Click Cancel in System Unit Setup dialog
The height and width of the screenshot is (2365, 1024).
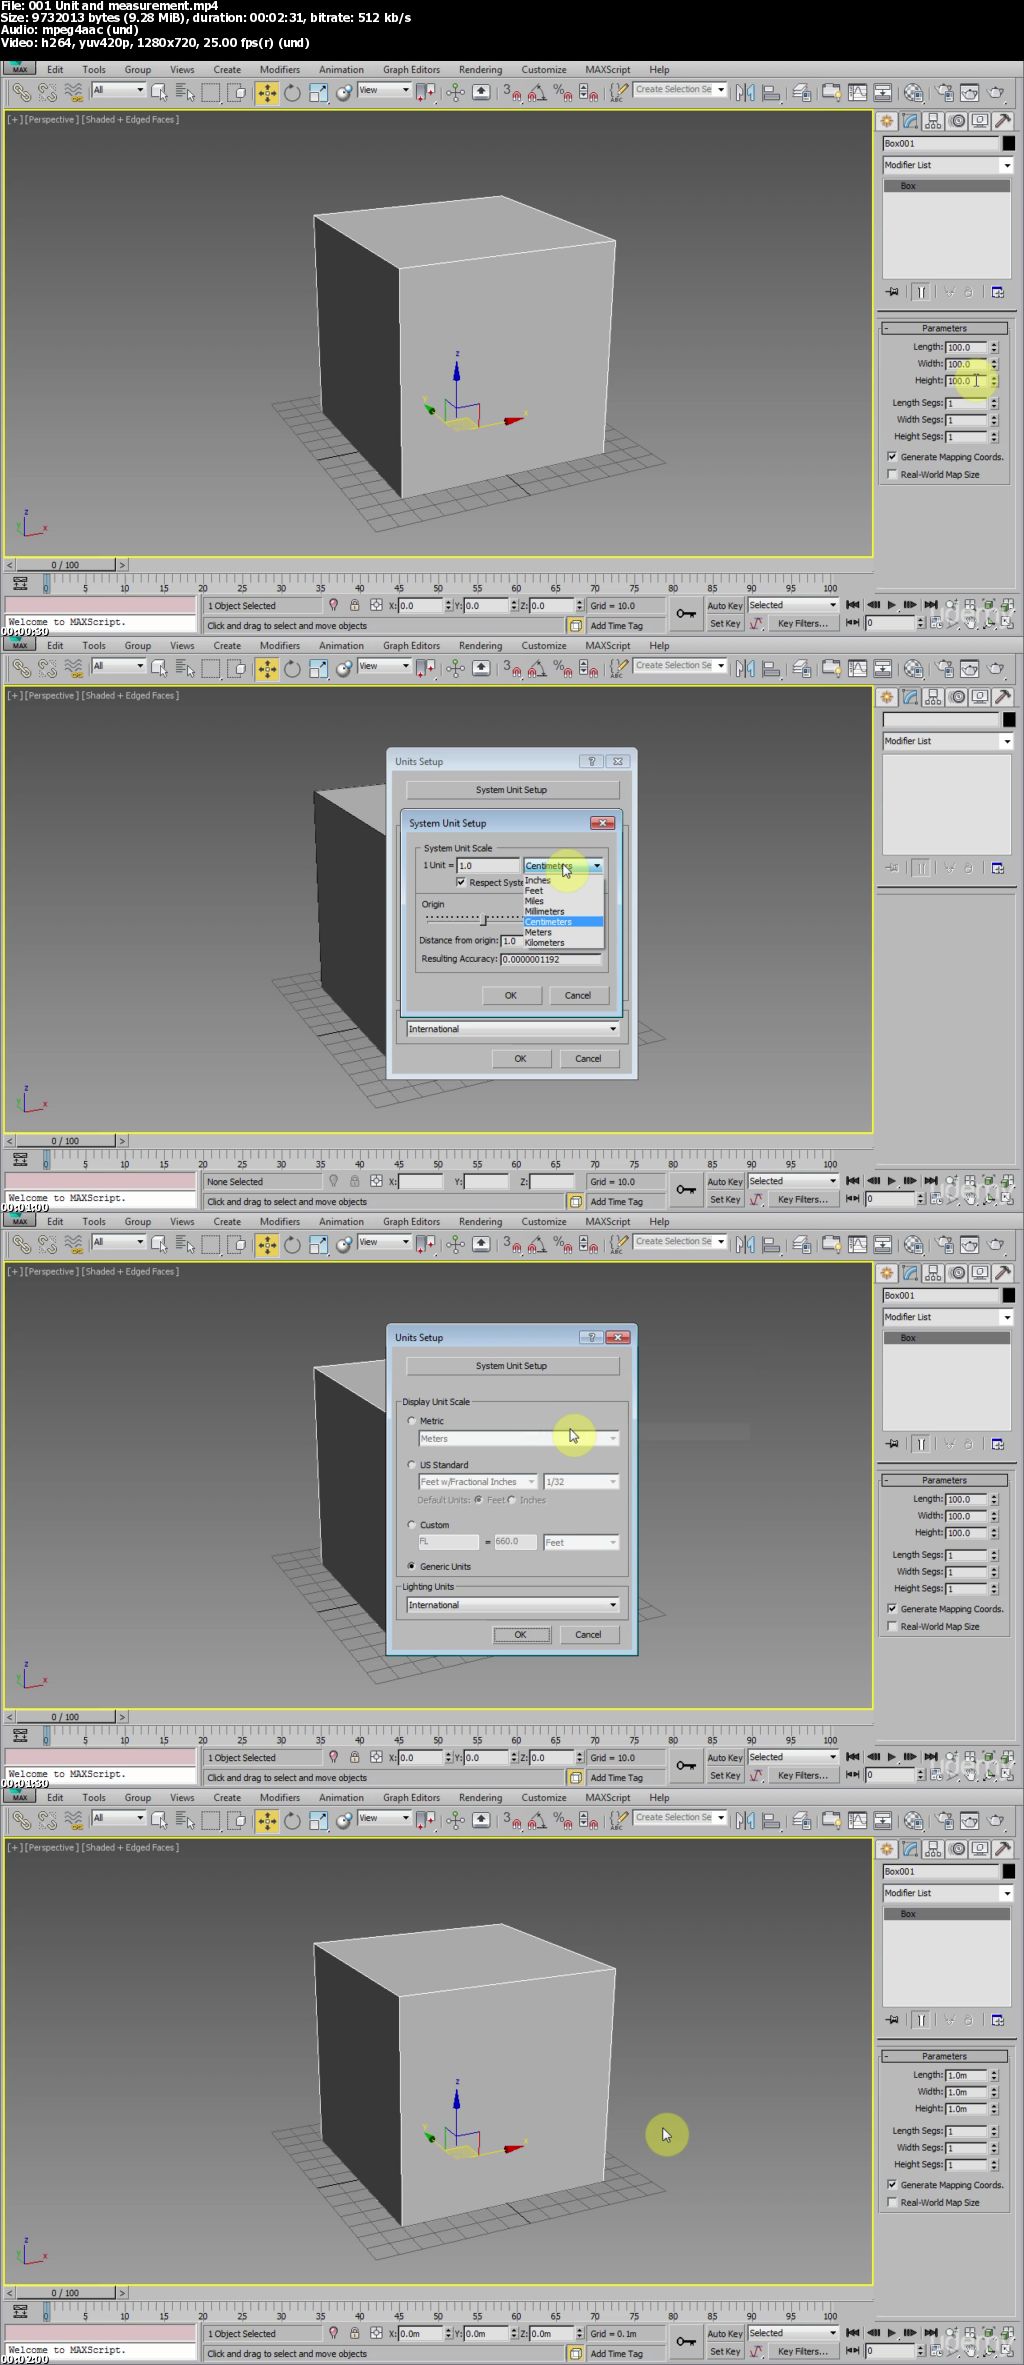point(578,995)
